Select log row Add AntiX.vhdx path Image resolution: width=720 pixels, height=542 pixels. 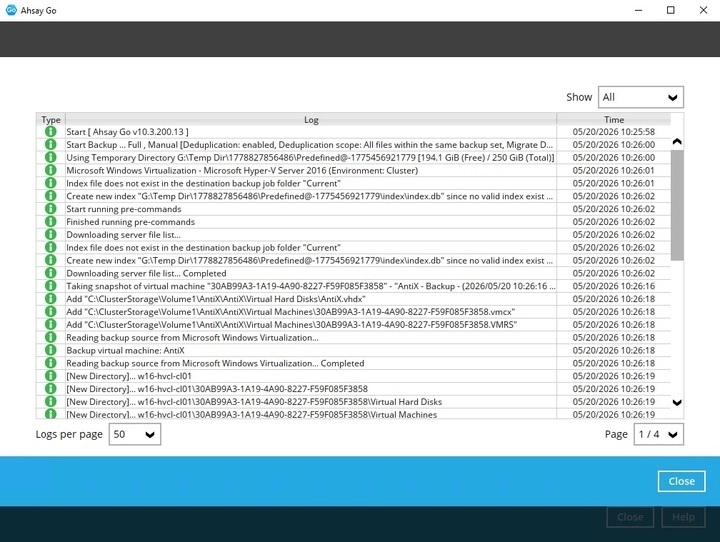pos(353,299)
